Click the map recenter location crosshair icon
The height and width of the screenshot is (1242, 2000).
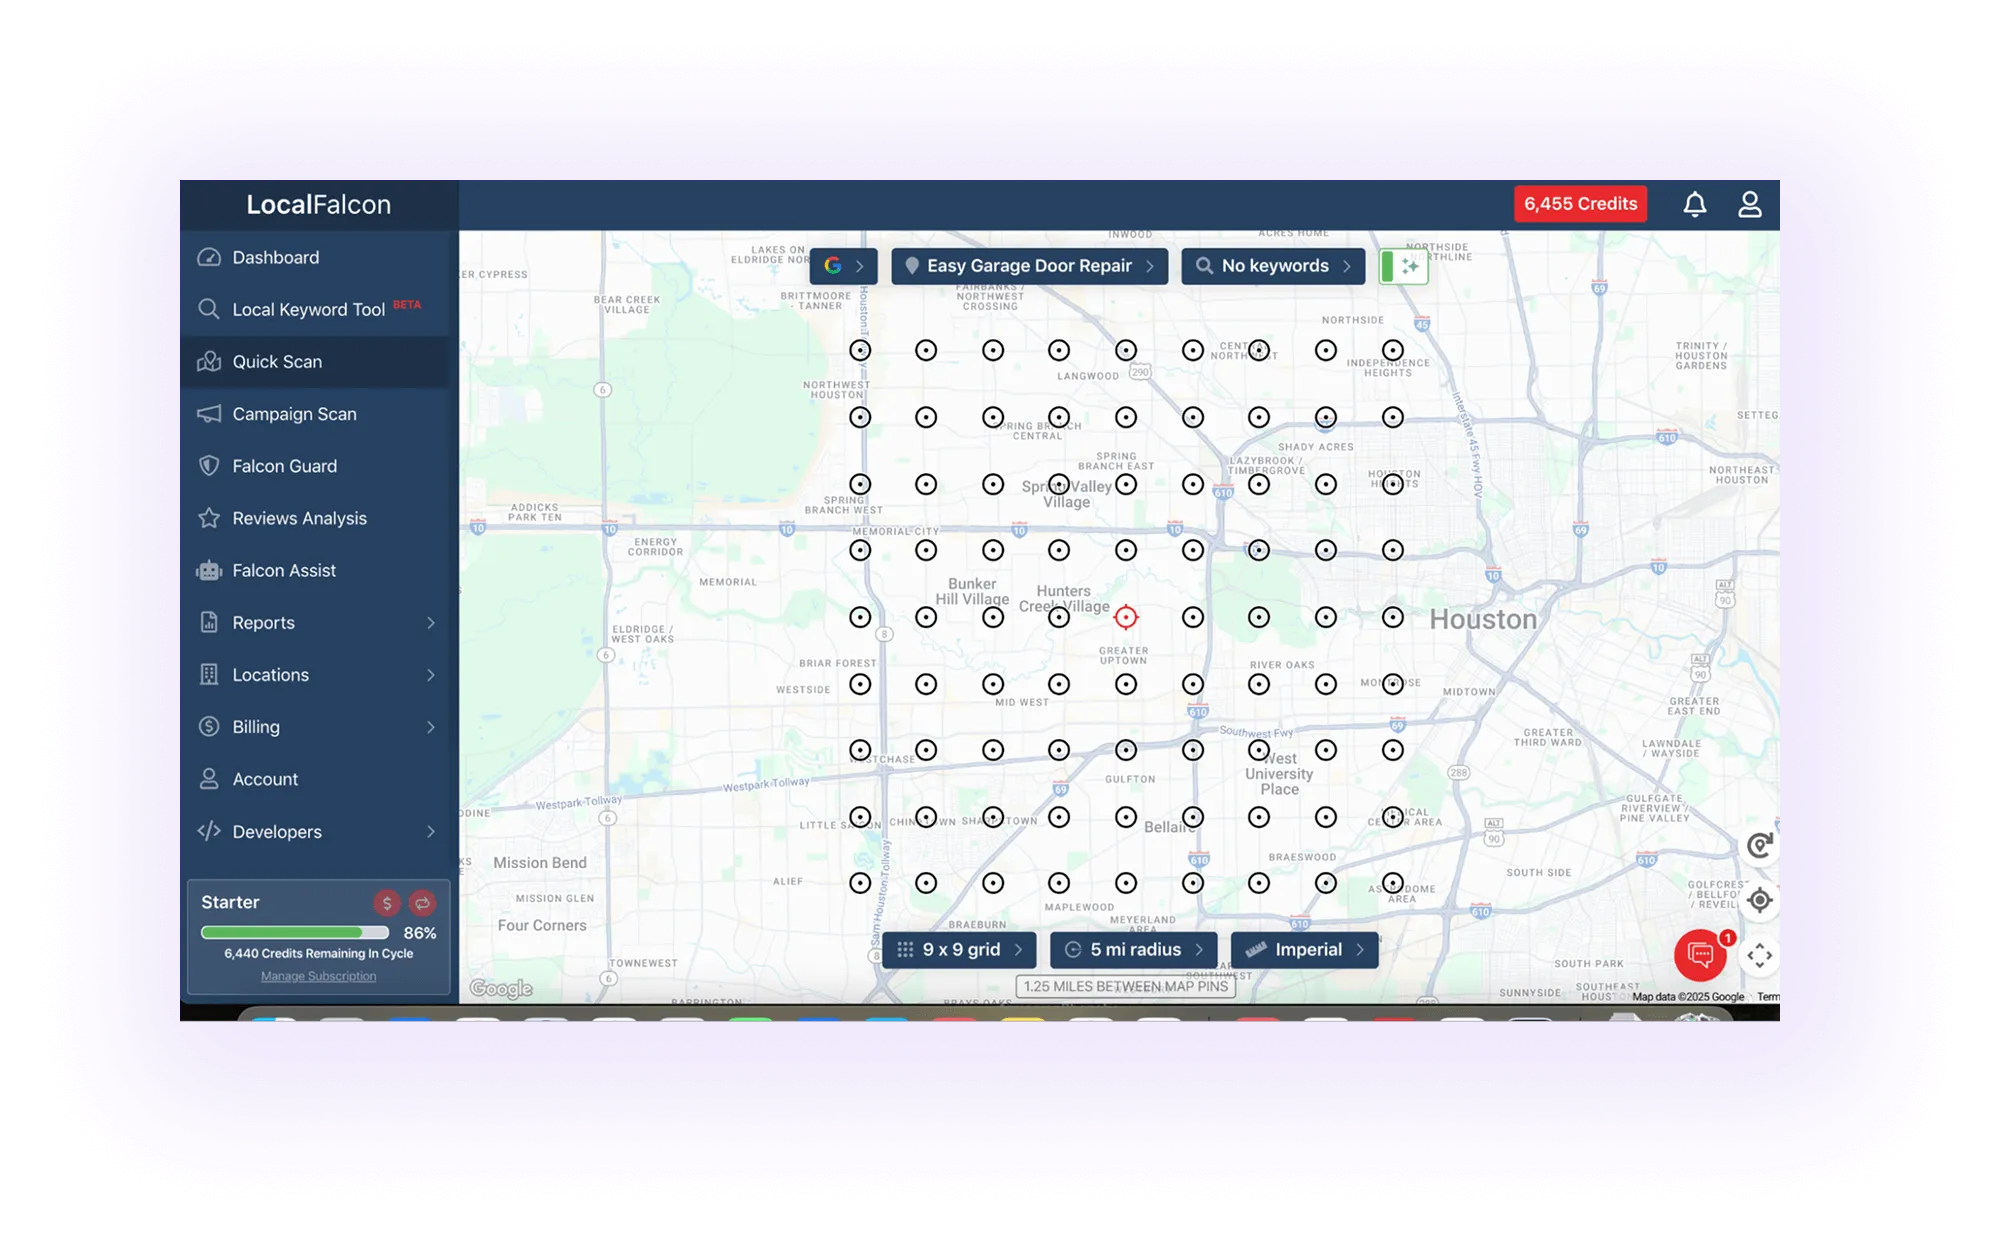(x=1758, y=899)
